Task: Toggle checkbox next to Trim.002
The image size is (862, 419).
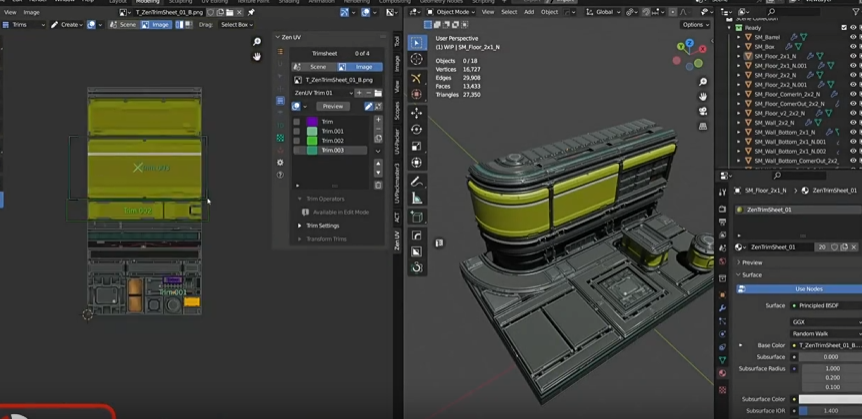Action: [296, 141]
